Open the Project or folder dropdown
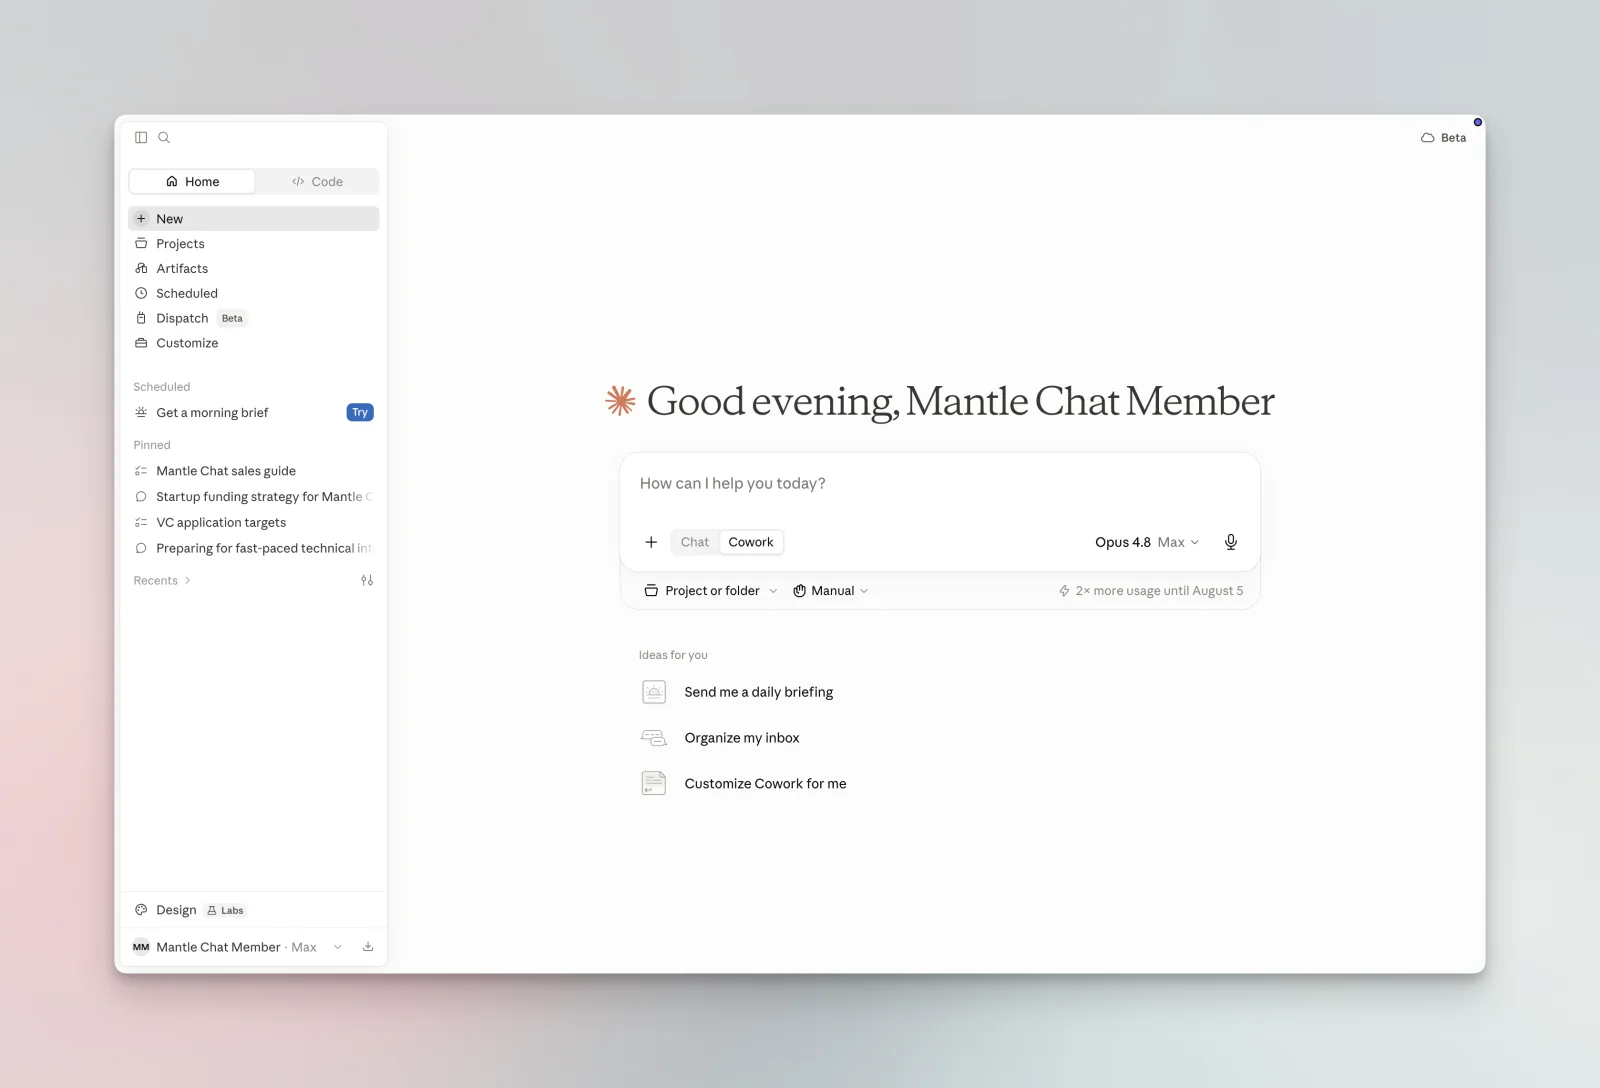 pyautogui.click(x=711, y=591)
